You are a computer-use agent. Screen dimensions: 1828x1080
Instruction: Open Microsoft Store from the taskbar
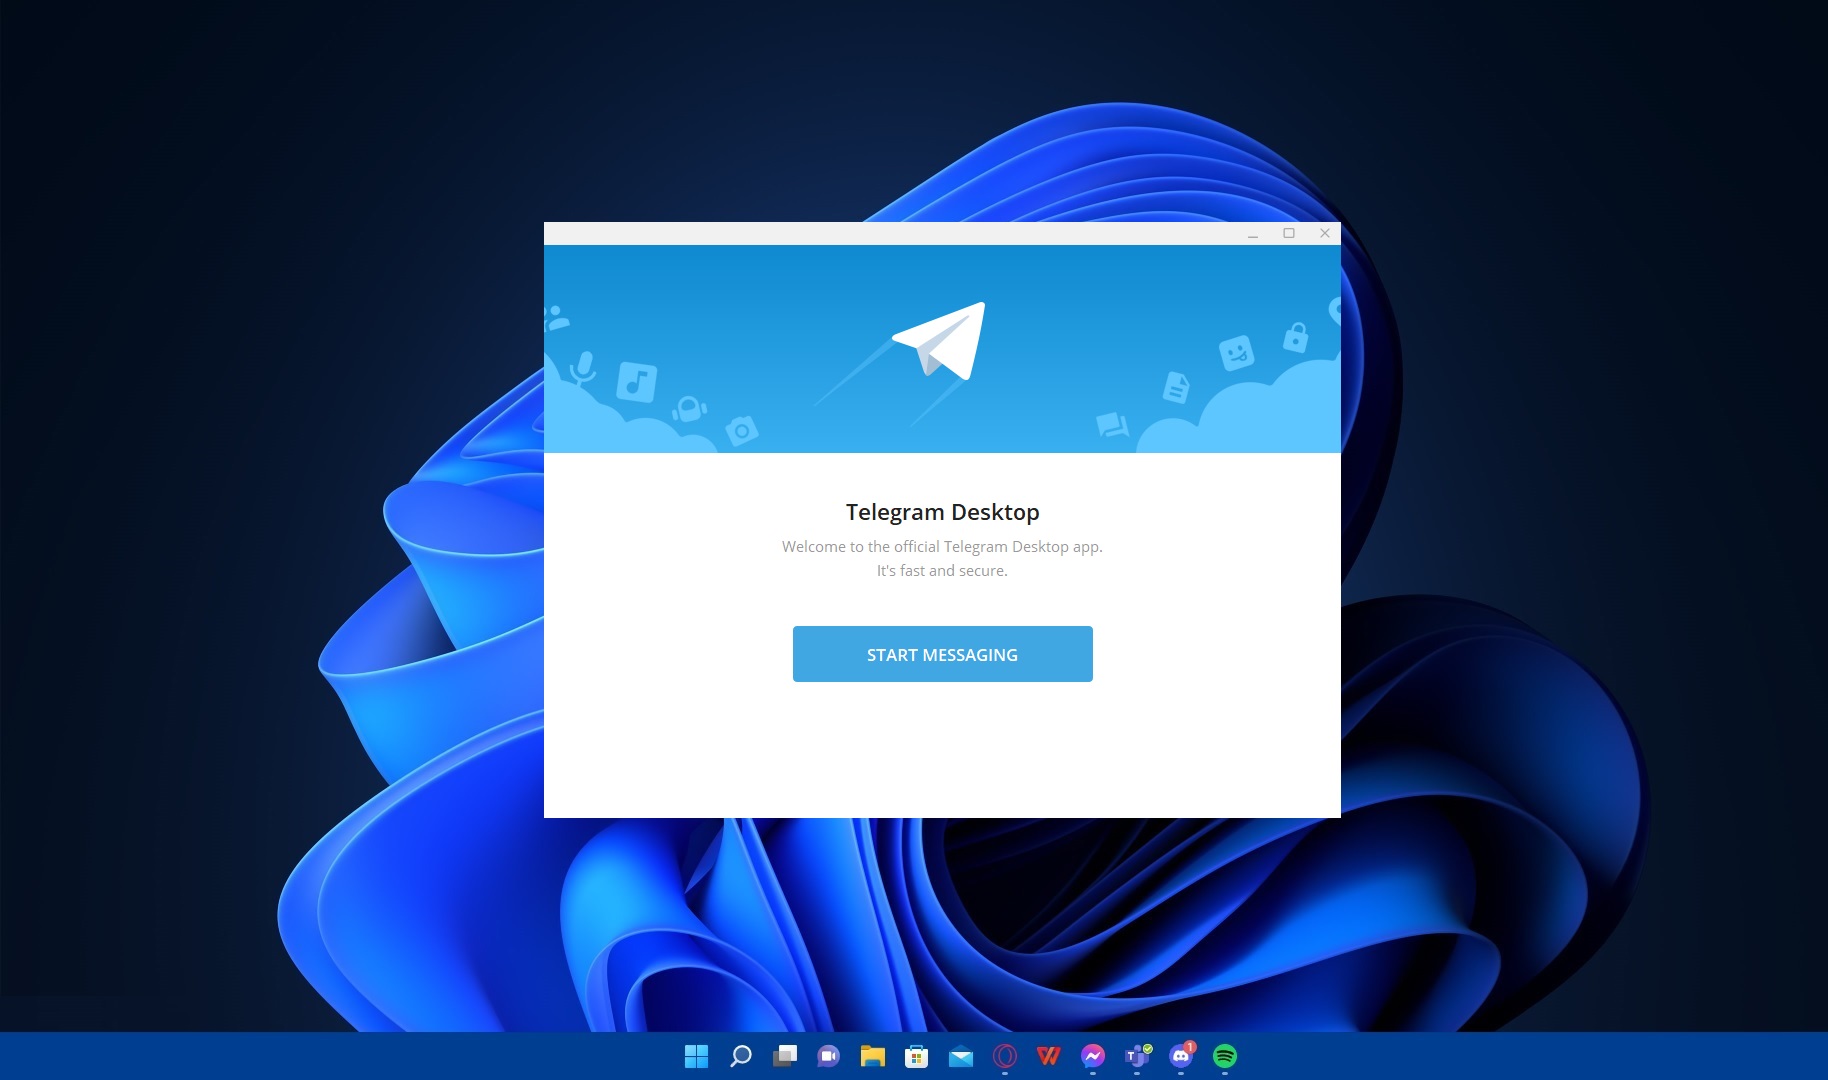coord(917,1056)
